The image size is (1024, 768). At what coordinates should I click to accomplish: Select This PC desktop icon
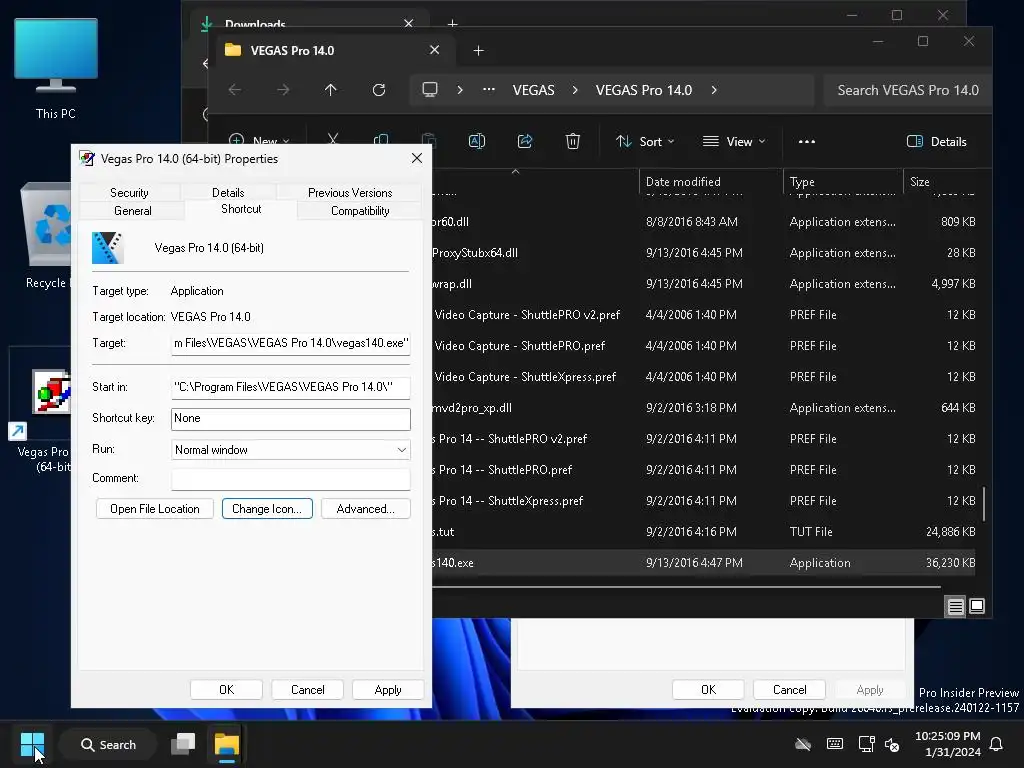[x=56, y=69]
